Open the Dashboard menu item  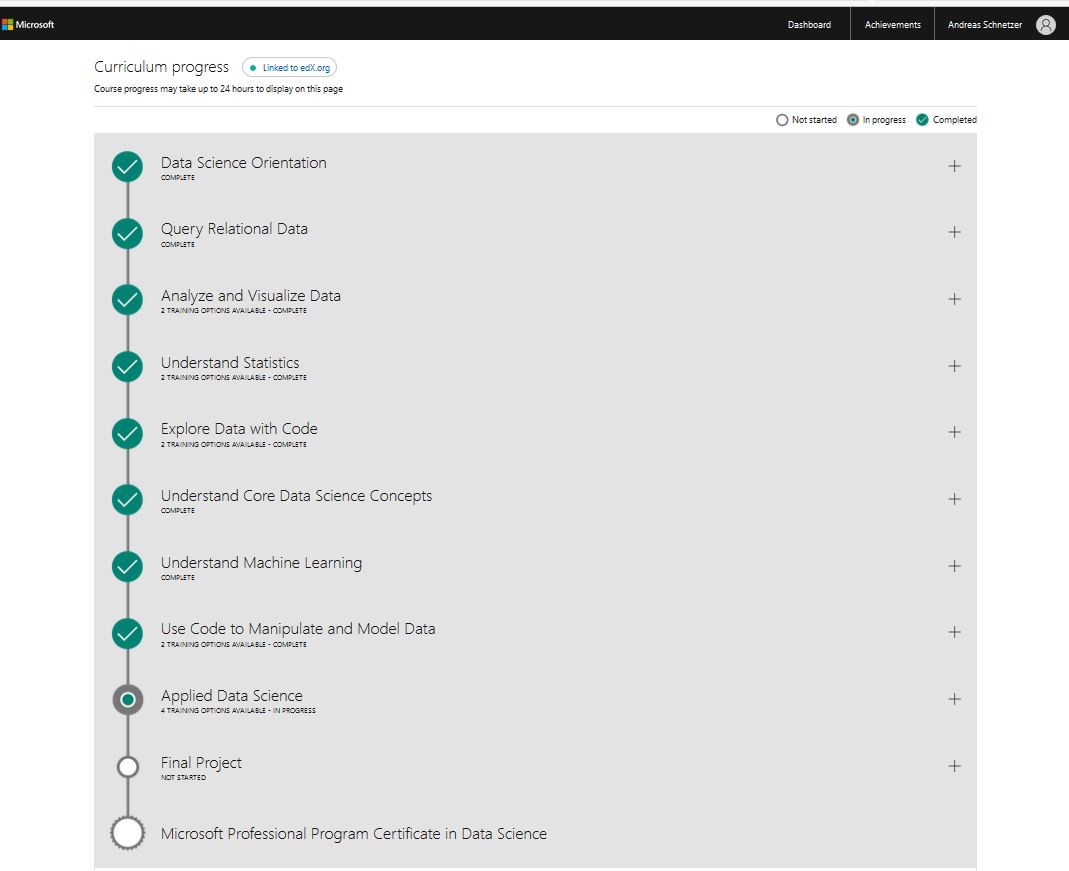click(809, 25)
